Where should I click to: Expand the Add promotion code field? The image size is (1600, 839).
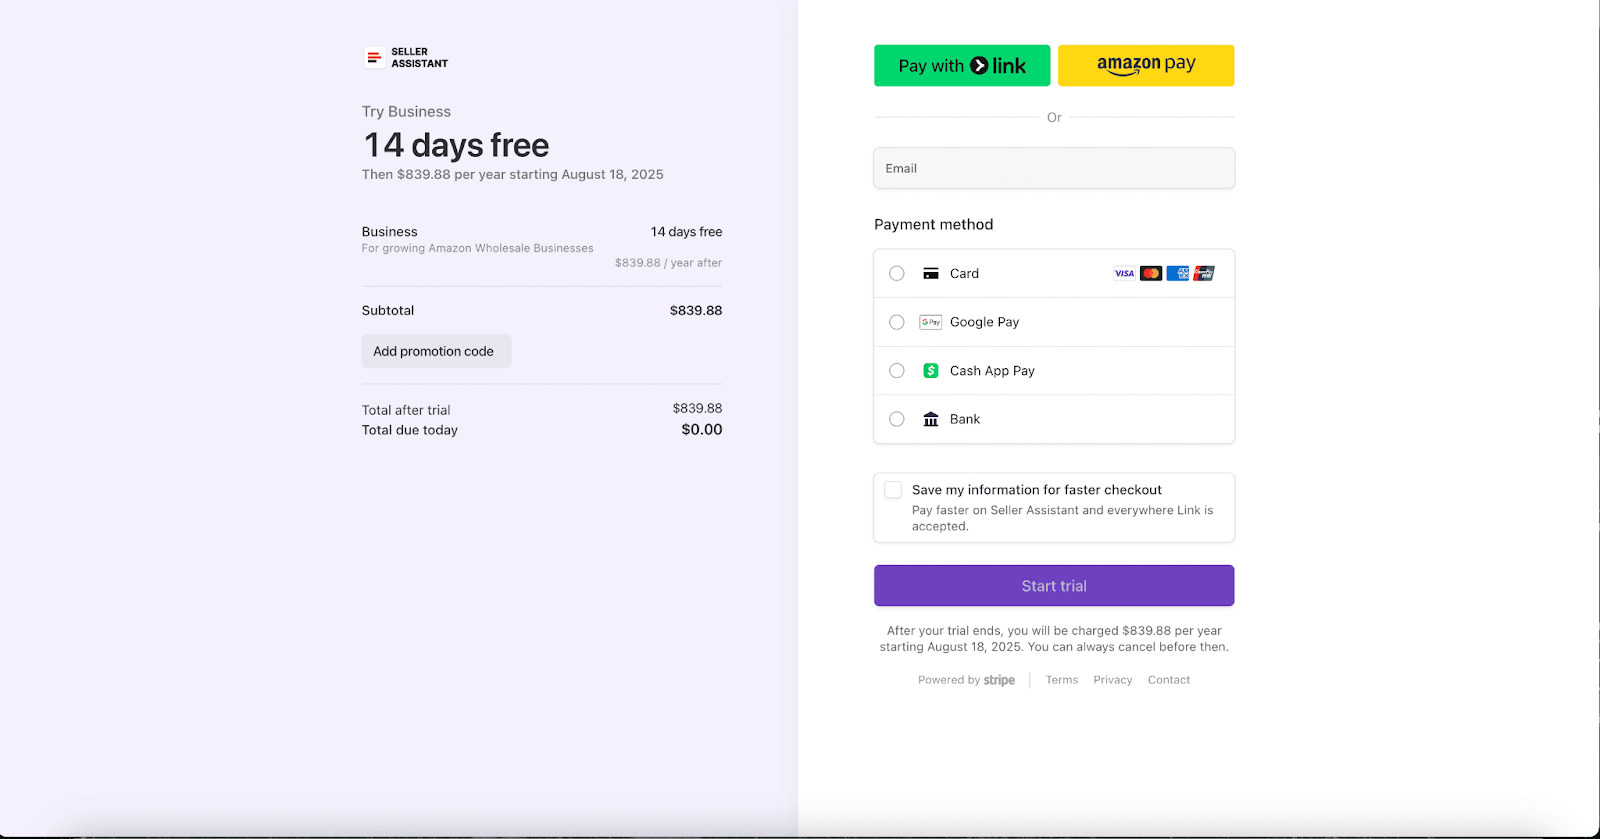[x=435, y=351]
